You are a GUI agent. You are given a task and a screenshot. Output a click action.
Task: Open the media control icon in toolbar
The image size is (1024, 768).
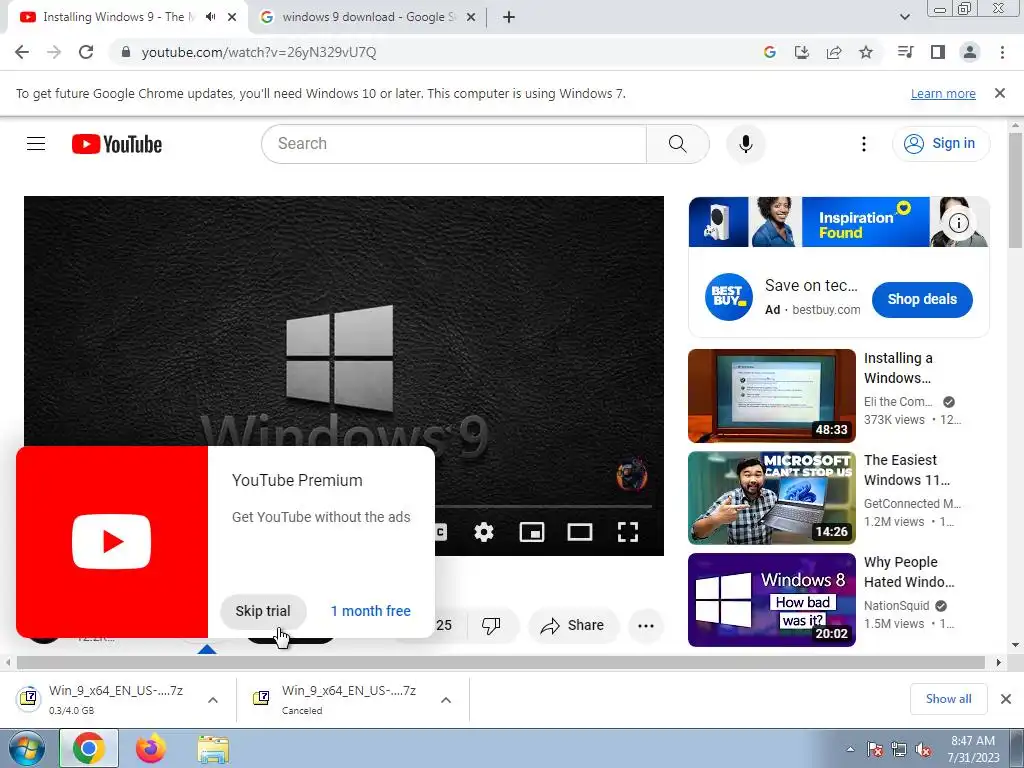pyautogui.click(x=905, y=52)
